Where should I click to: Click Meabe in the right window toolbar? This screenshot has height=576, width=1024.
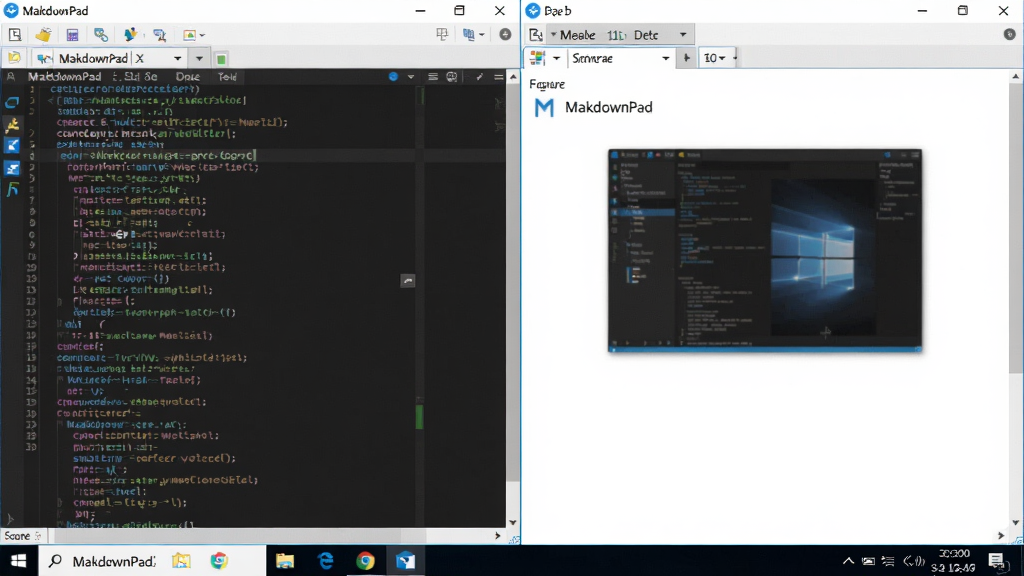click(x=577, y=35)
